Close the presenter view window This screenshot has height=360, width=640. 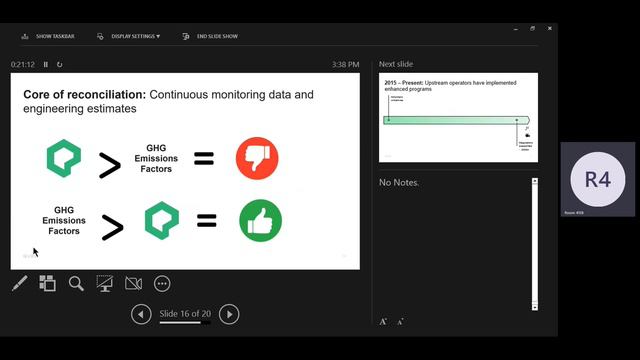[x=550, y=29]
